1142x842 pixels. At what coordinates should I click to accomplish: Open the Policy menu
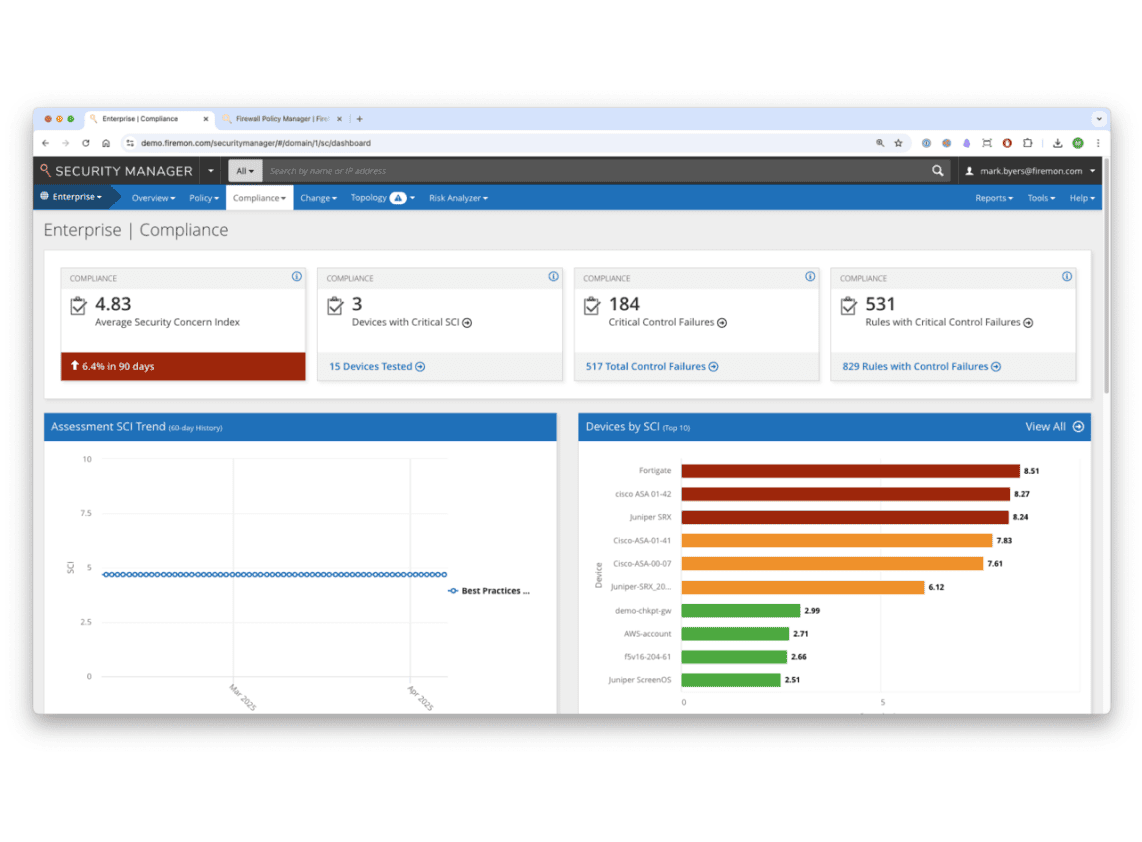click(x=204, y=198)
